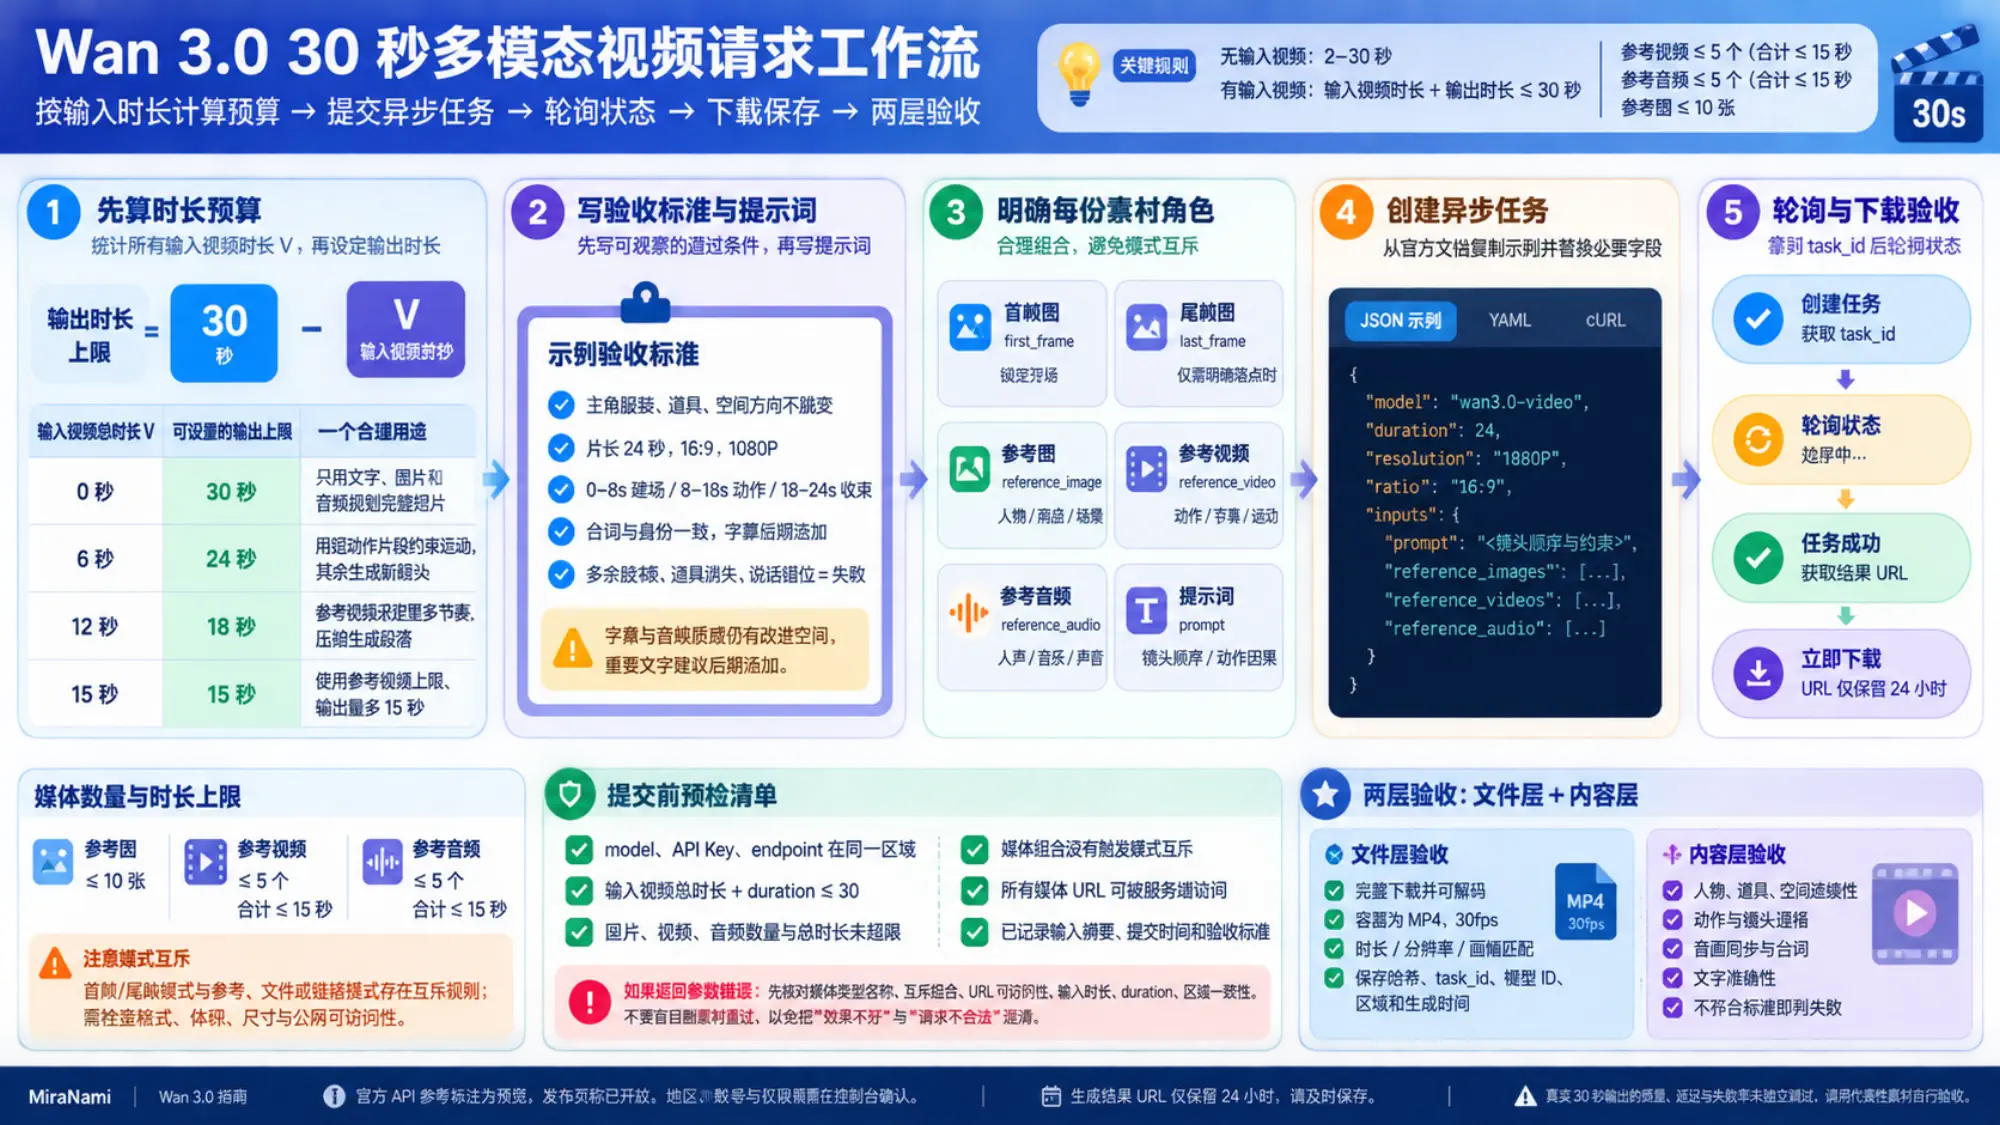The image size is (2000, 1125).
Task: Click the badge icon beside 文件层验收
Action: tap(1333, 854)
